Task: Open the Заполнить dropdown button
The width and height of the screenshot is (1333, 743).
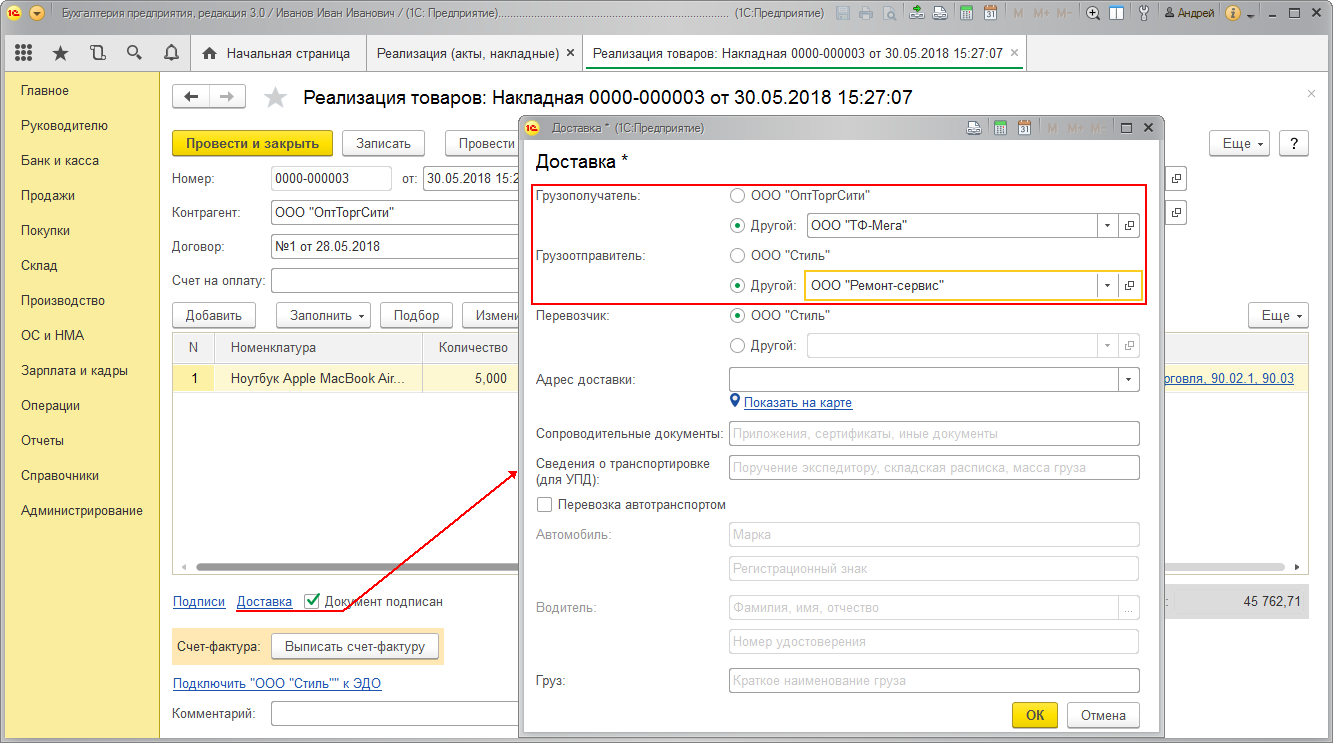Action: (323, 315)
